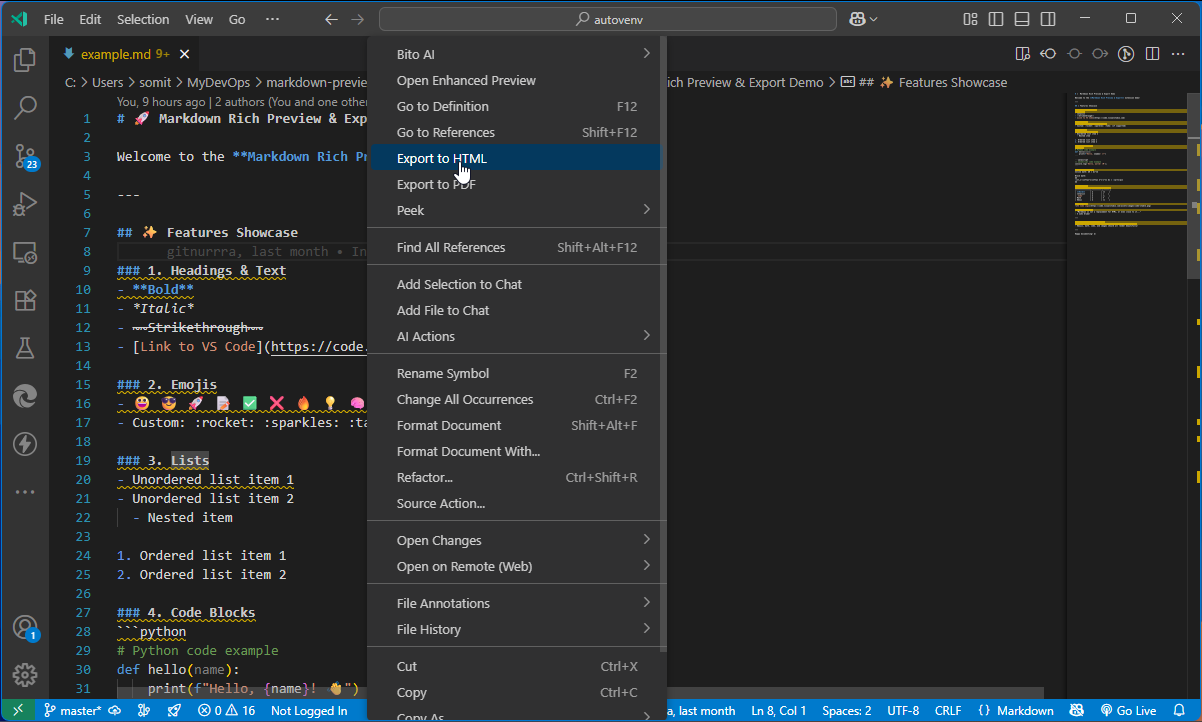The image size is (1202, 722).
Task: Choose Go to Definition
Action: click(x=515, y=106)
